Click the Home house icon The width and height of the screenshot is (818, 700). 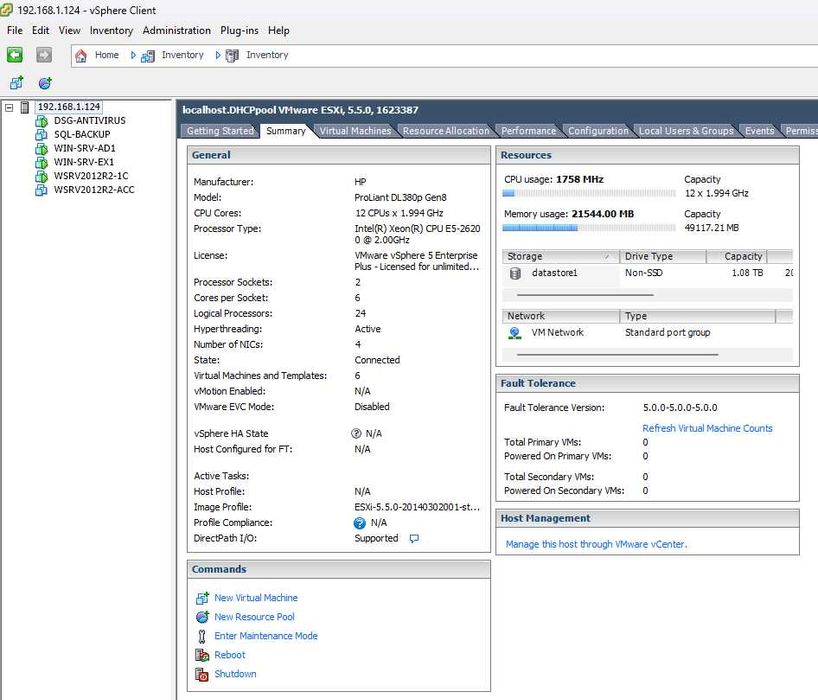click(81, 55)
